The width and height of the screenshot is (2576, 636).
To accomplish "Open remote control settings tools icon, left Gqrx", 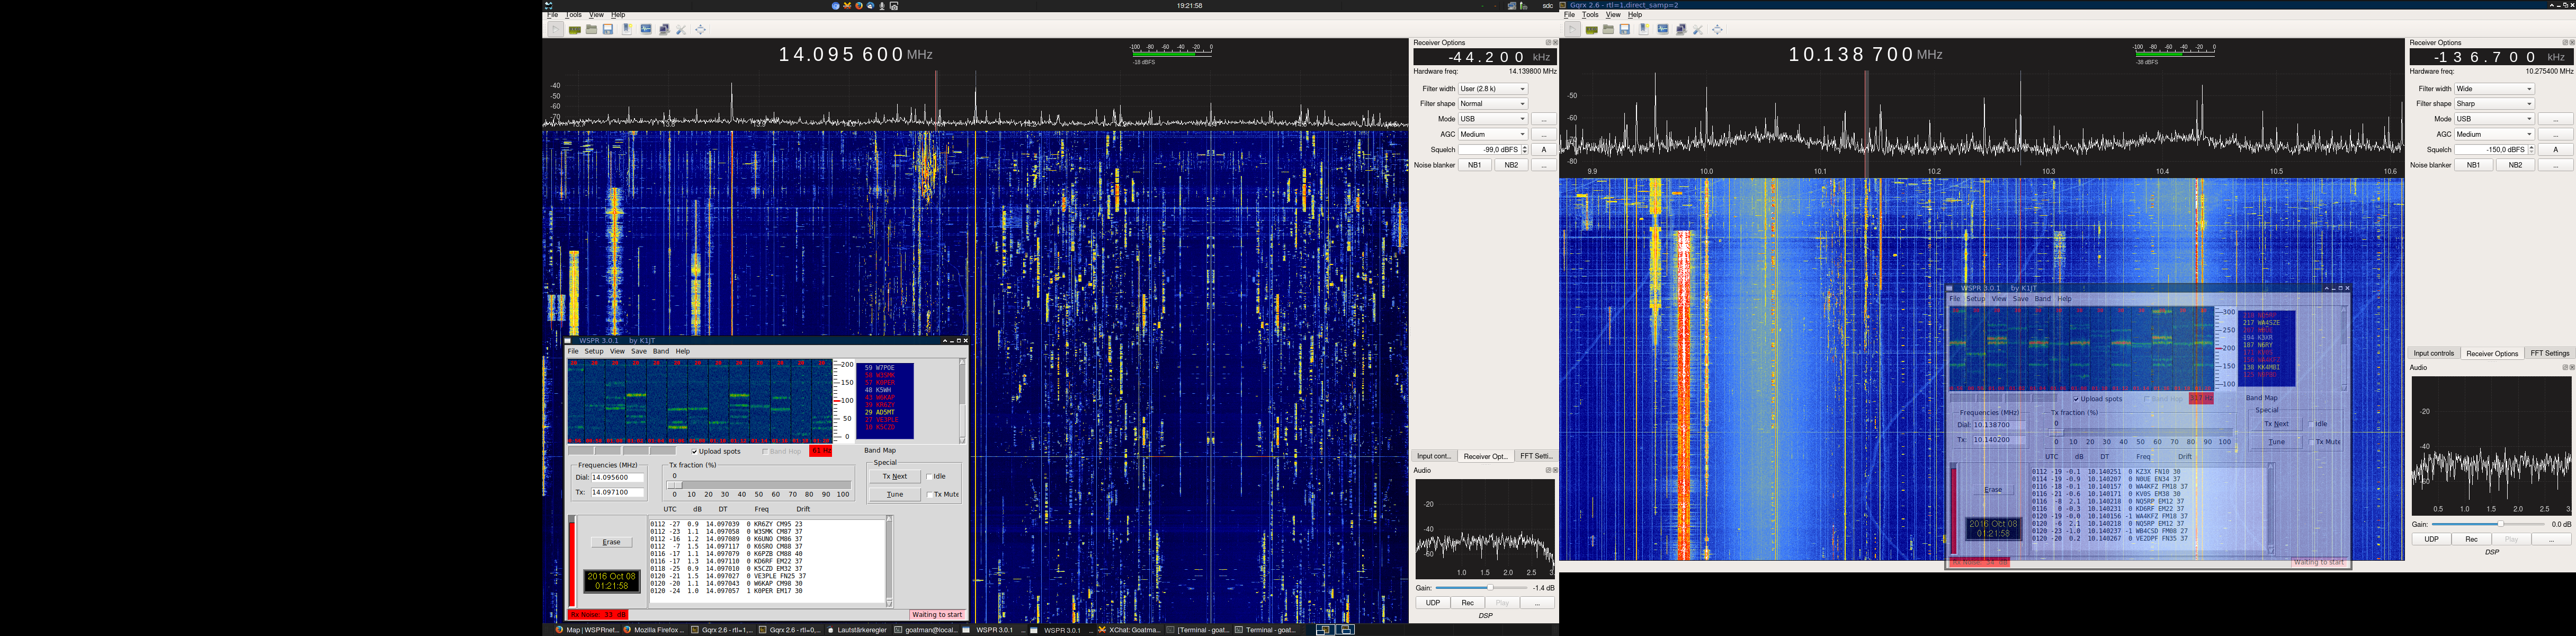I will pos(681,30).
